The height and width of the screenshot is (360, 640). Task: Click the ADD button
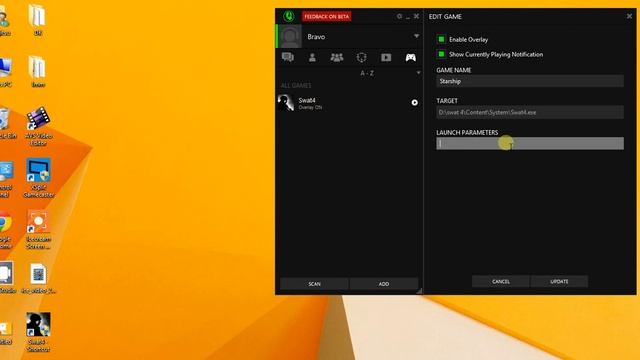[384, 284]
